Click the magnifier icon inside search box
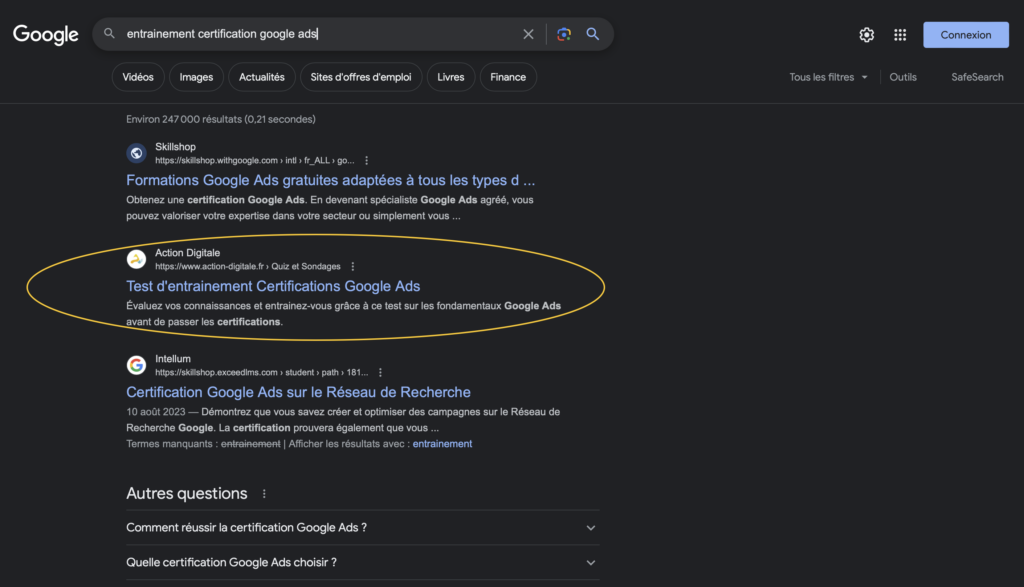This screenshot has width=1024, height=587. pyautogui.click(x=109, y=33)
